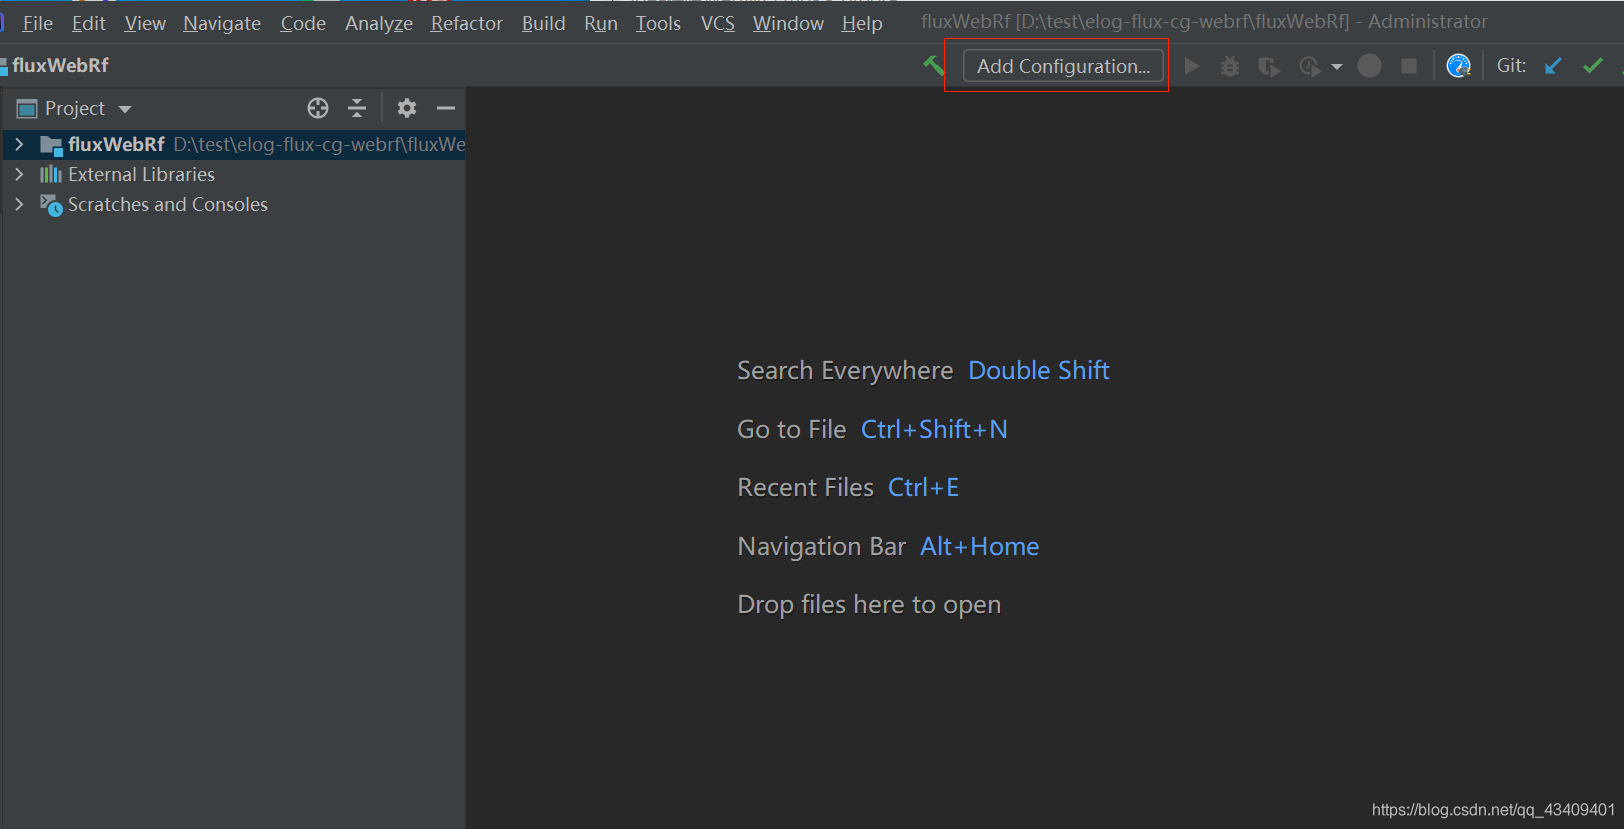Select the fluxWebRf project folder row
Viewport: 1624px width, 829px height.
click(x=234, y=144)
